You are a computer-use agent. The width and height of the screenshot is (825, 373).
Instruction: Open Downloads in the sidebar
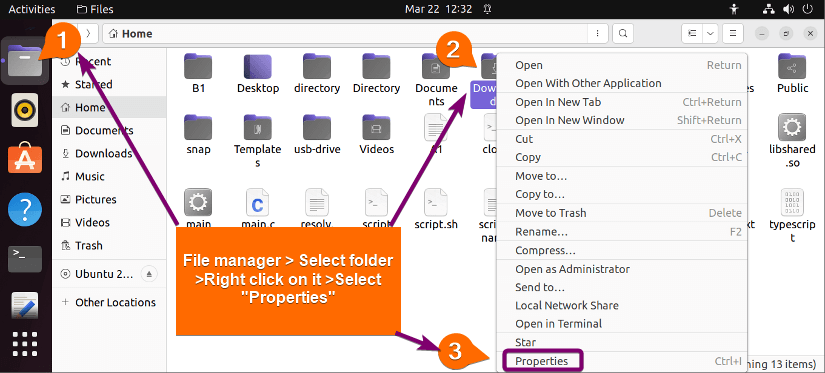[x=110, y=154]
